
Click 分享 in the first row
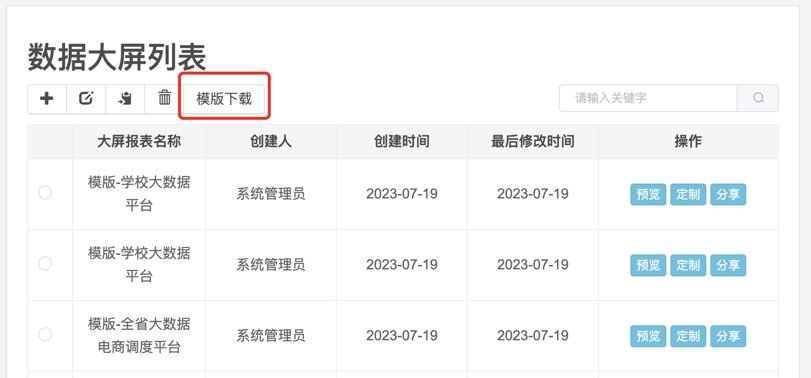tap(728, 194)
